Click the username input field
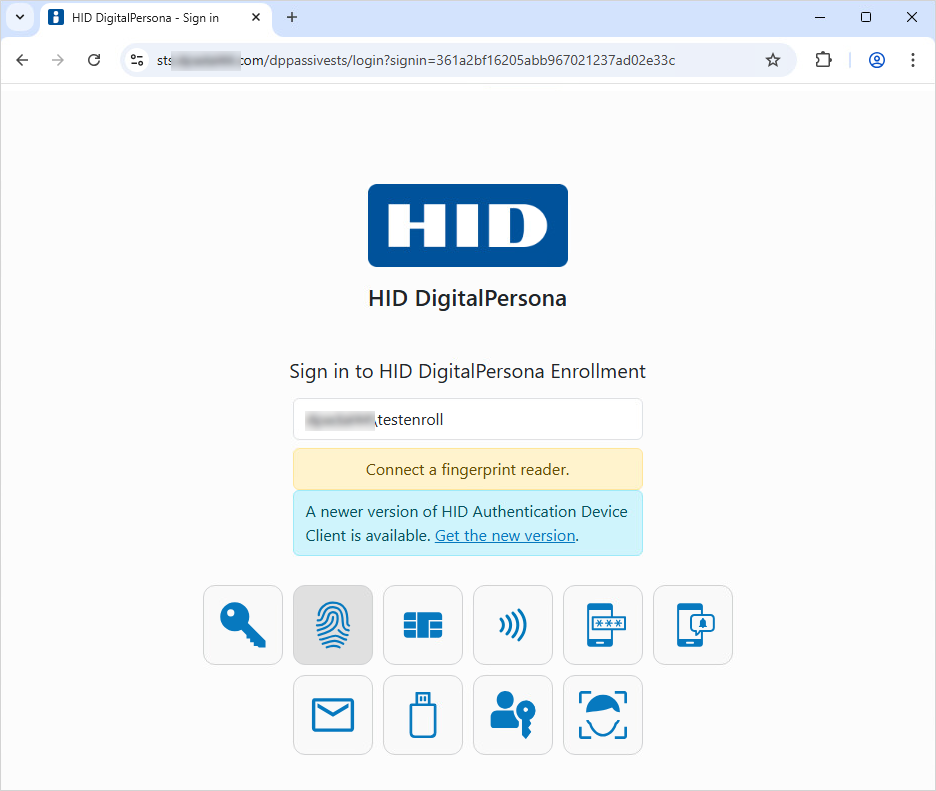 [x=468, y=419]
